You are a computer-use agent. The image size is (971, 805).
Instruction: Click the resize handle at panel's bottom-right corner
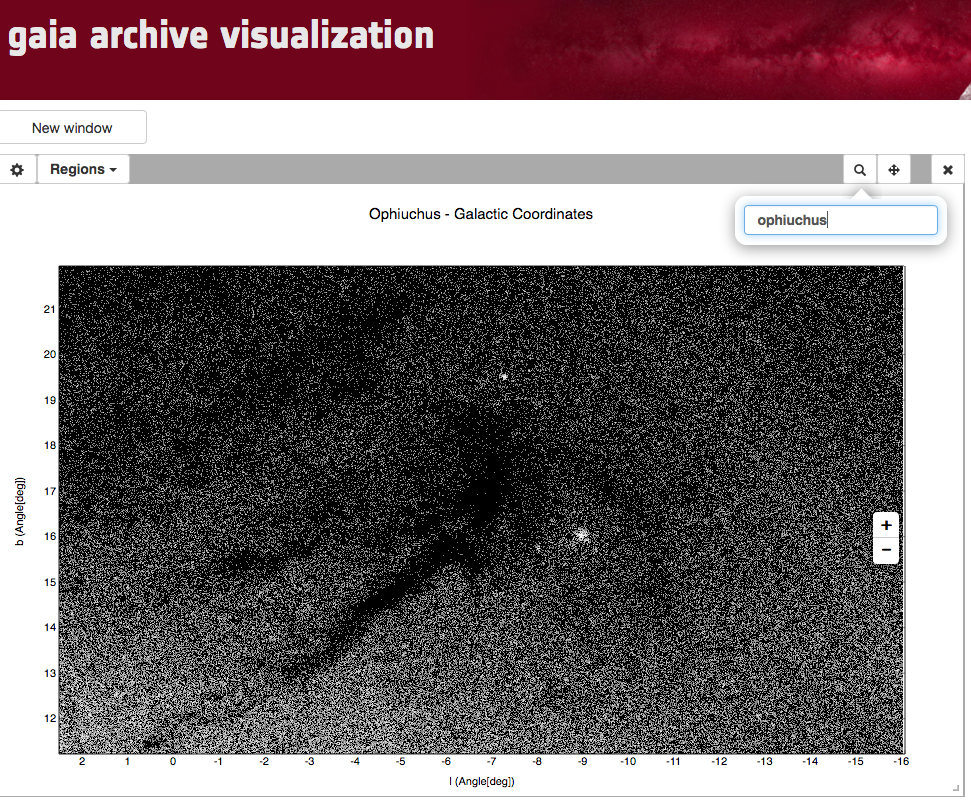[x=956, y=789]
